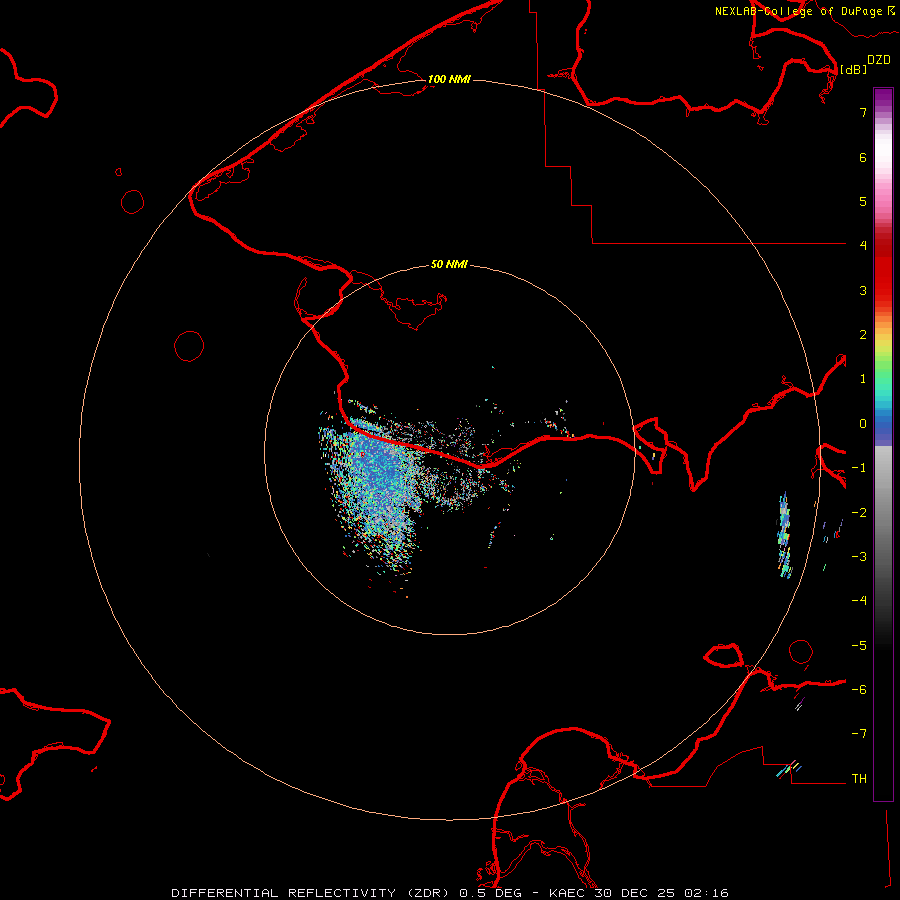Click the 50 NMI range ring label
The image size is (900, 900).
(449, 264)
